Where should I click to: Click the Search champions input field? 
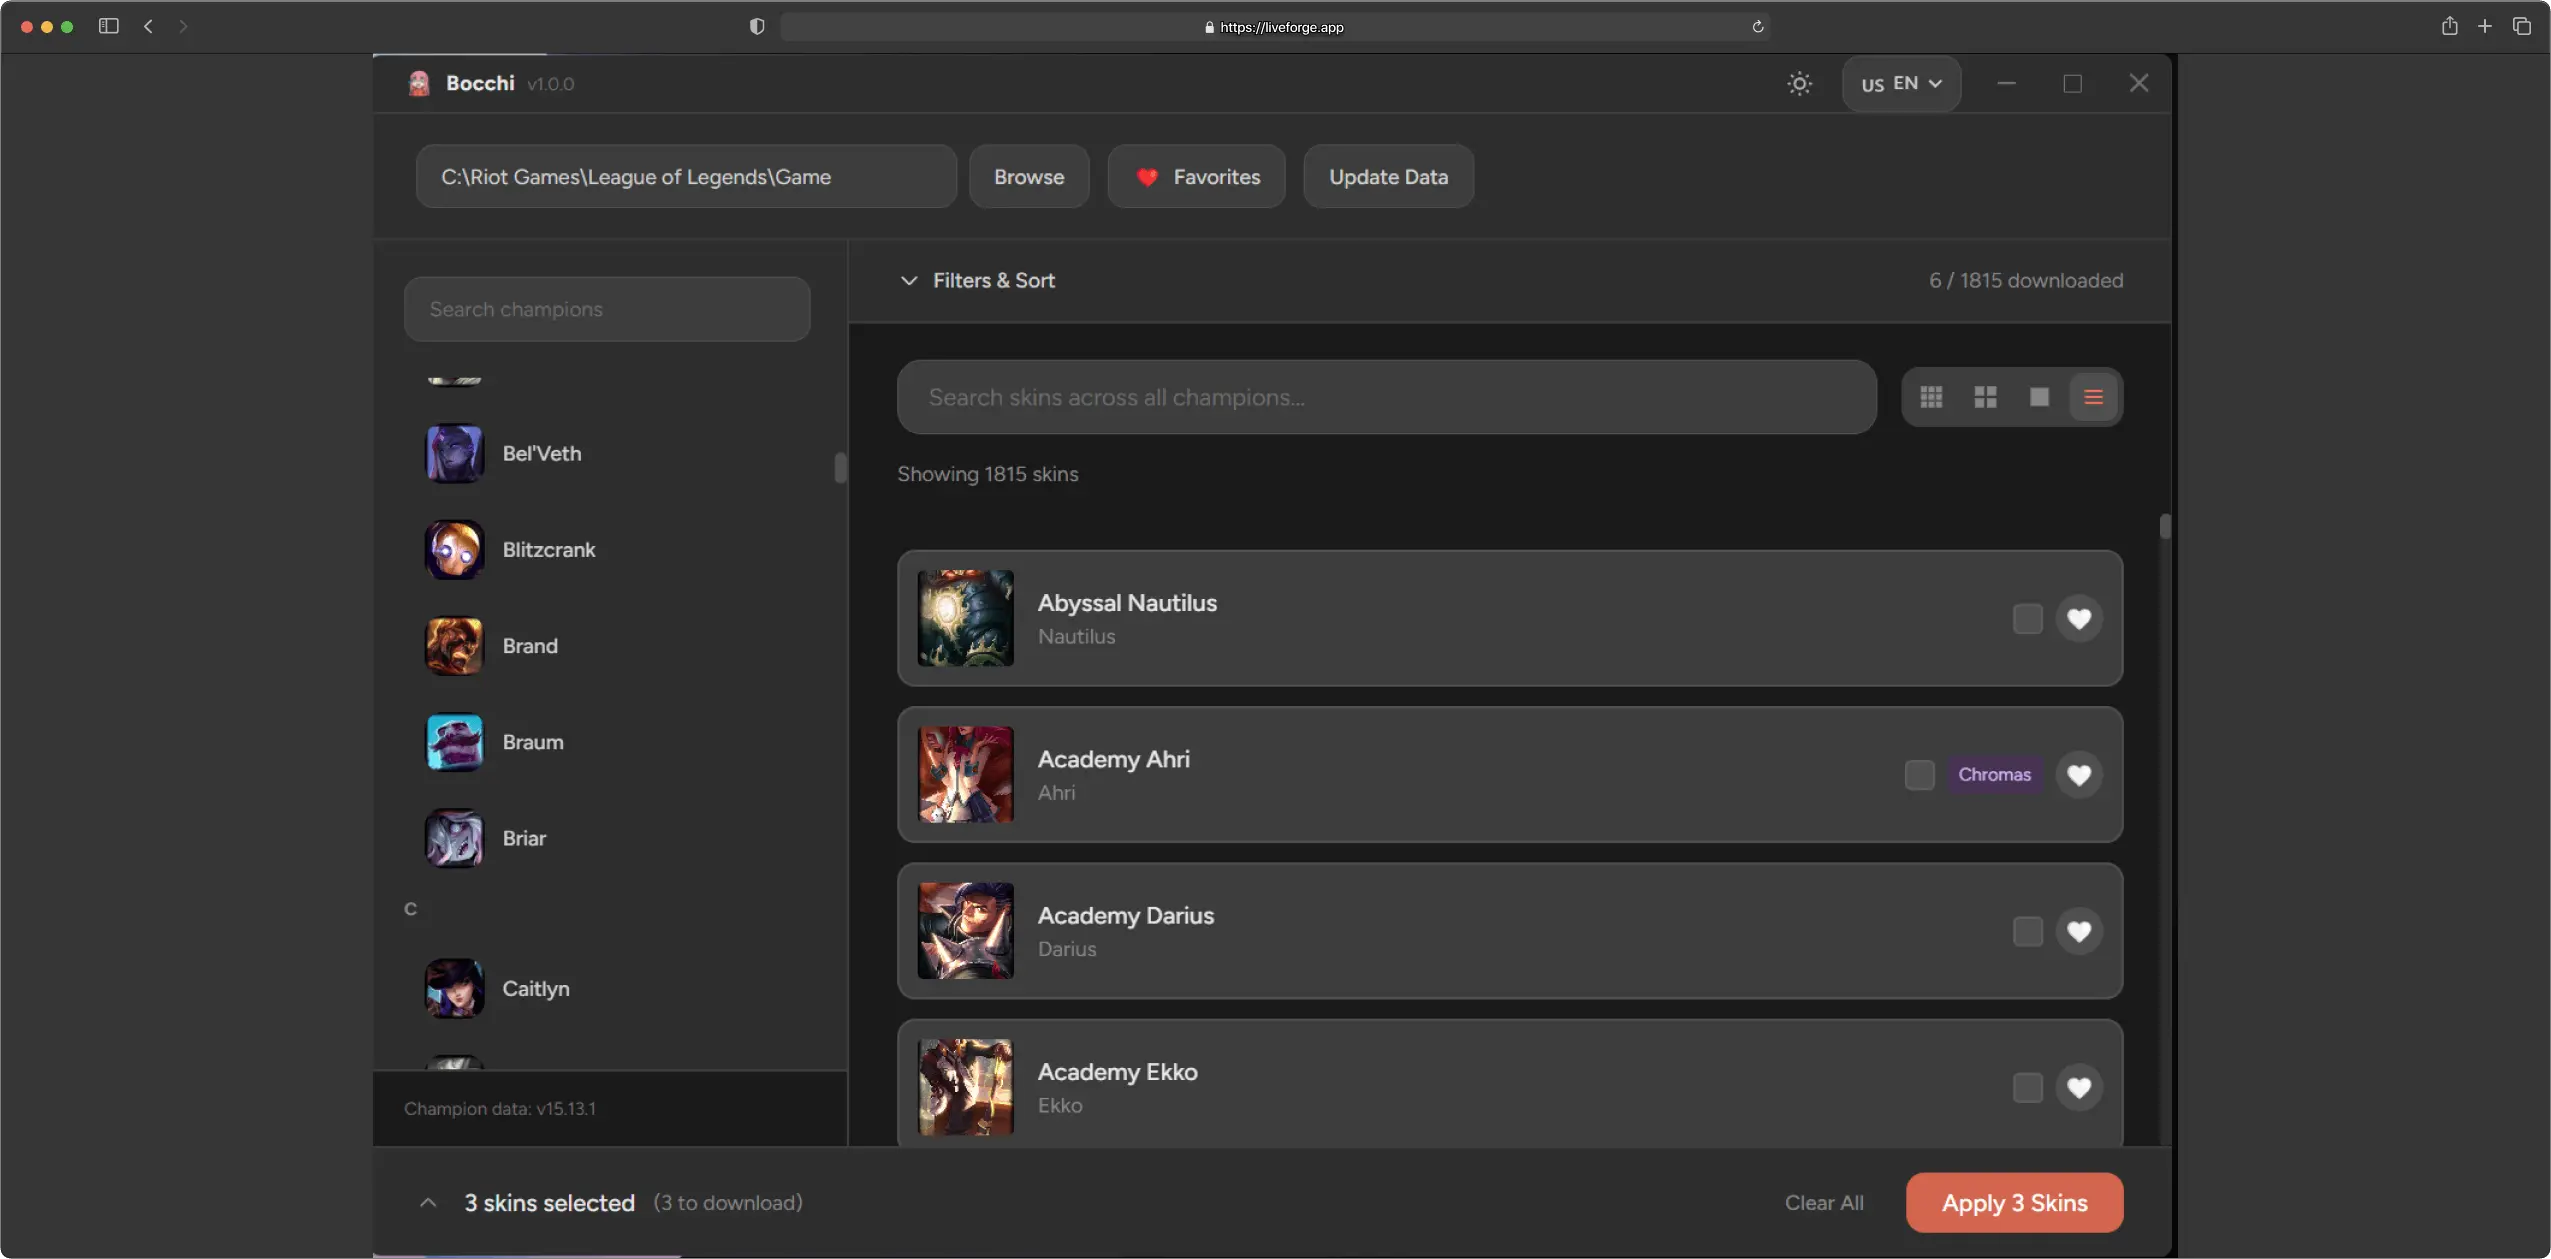607,309
